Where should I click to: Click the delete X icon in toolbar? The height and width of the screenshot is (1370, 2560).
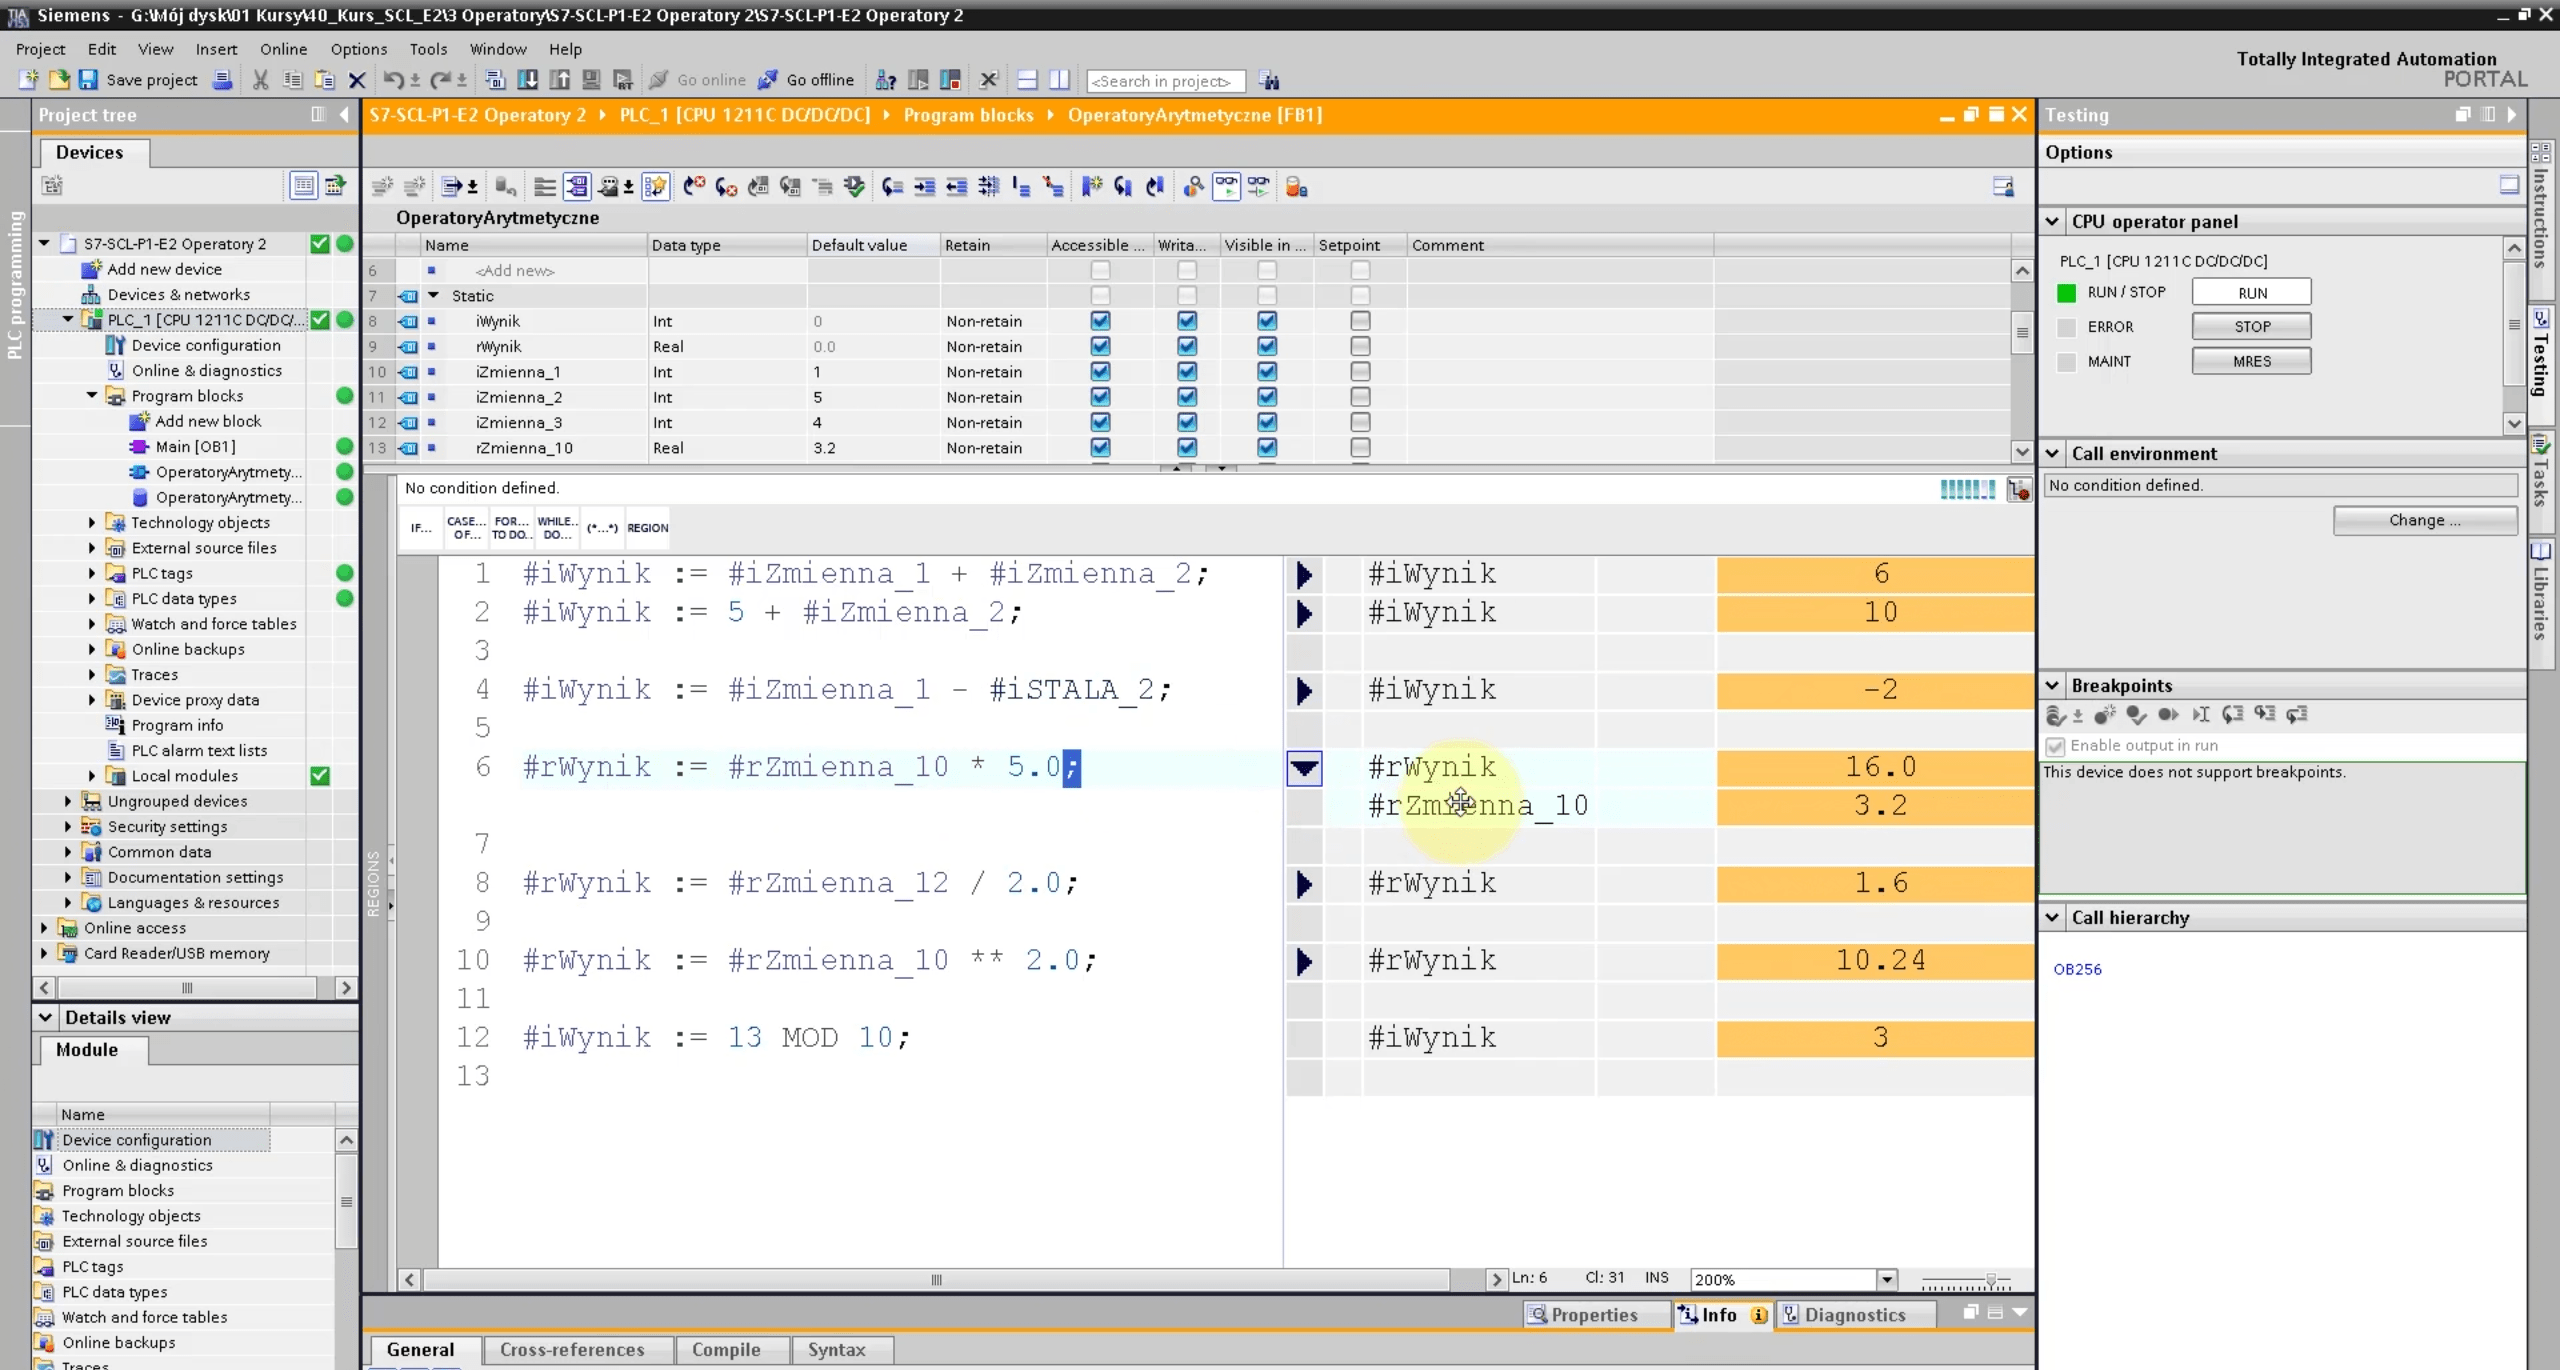pyautogui.click(x=356, y=80)
